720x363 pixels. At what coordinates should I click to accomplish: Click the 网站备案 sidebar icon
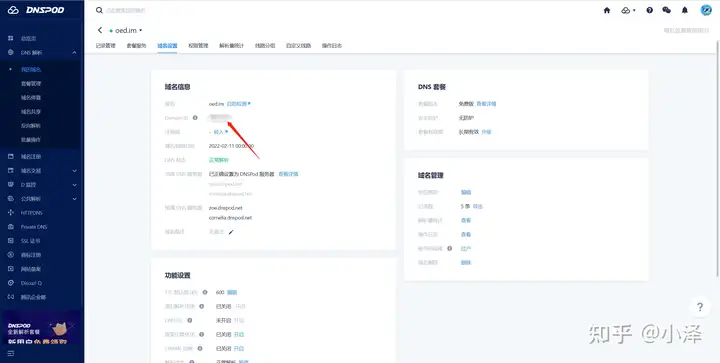[x=11, y=269]
